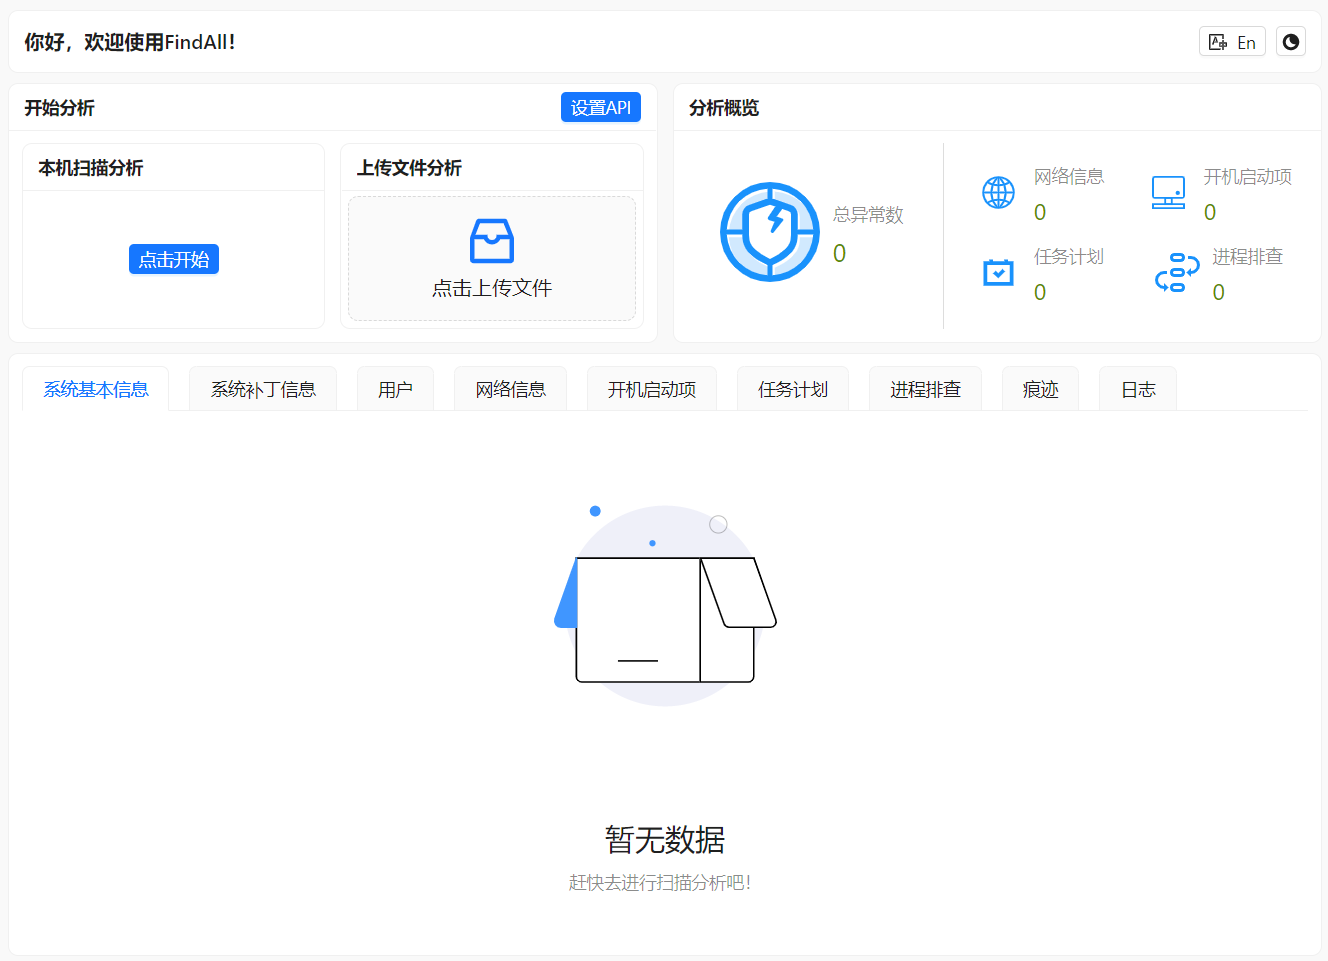Switch to the 网络信息 tab
This screenshot has height=961, width=1328.
tap(510, 389)
